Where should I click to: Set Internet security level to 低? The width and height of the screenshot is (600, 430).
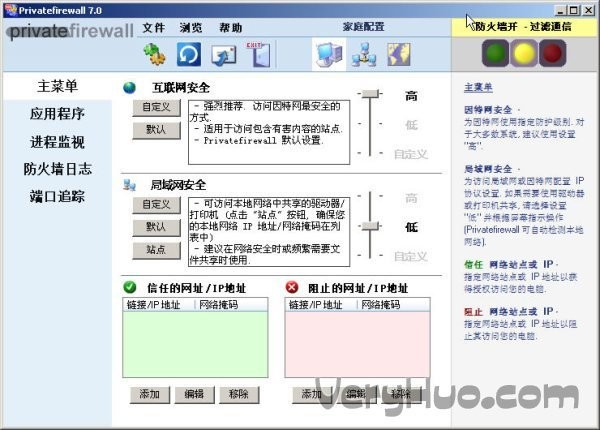click(411, 125)
